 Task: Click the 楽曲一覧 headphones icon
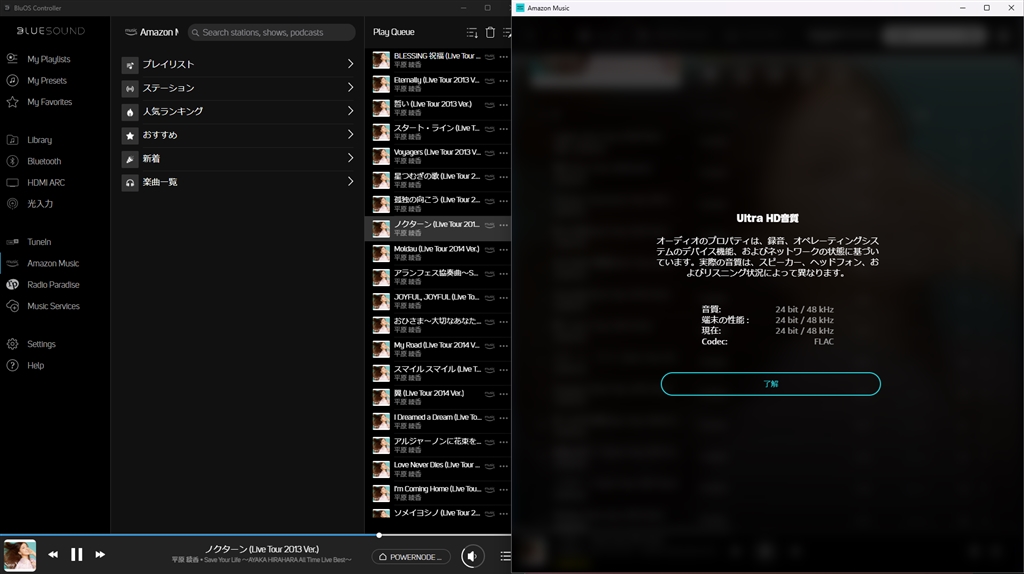[x=130, y=182]
